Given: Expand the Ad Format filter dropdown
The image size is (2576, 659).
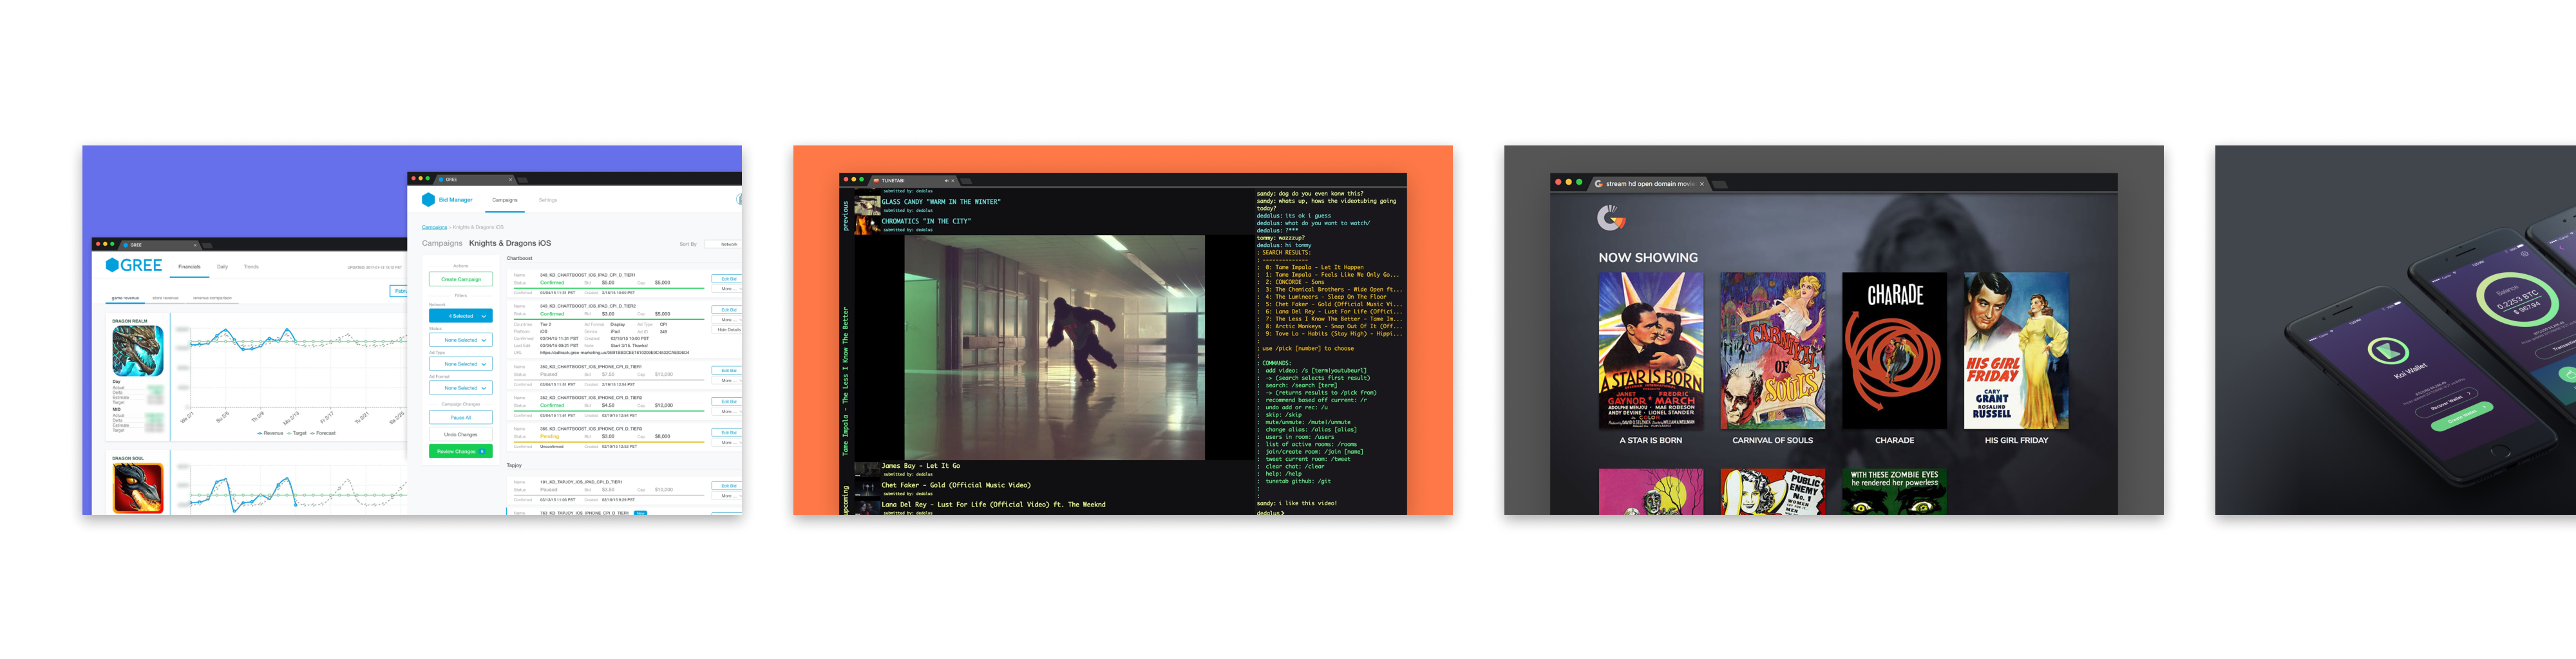Looking at the screenshot, I should 460,388.
